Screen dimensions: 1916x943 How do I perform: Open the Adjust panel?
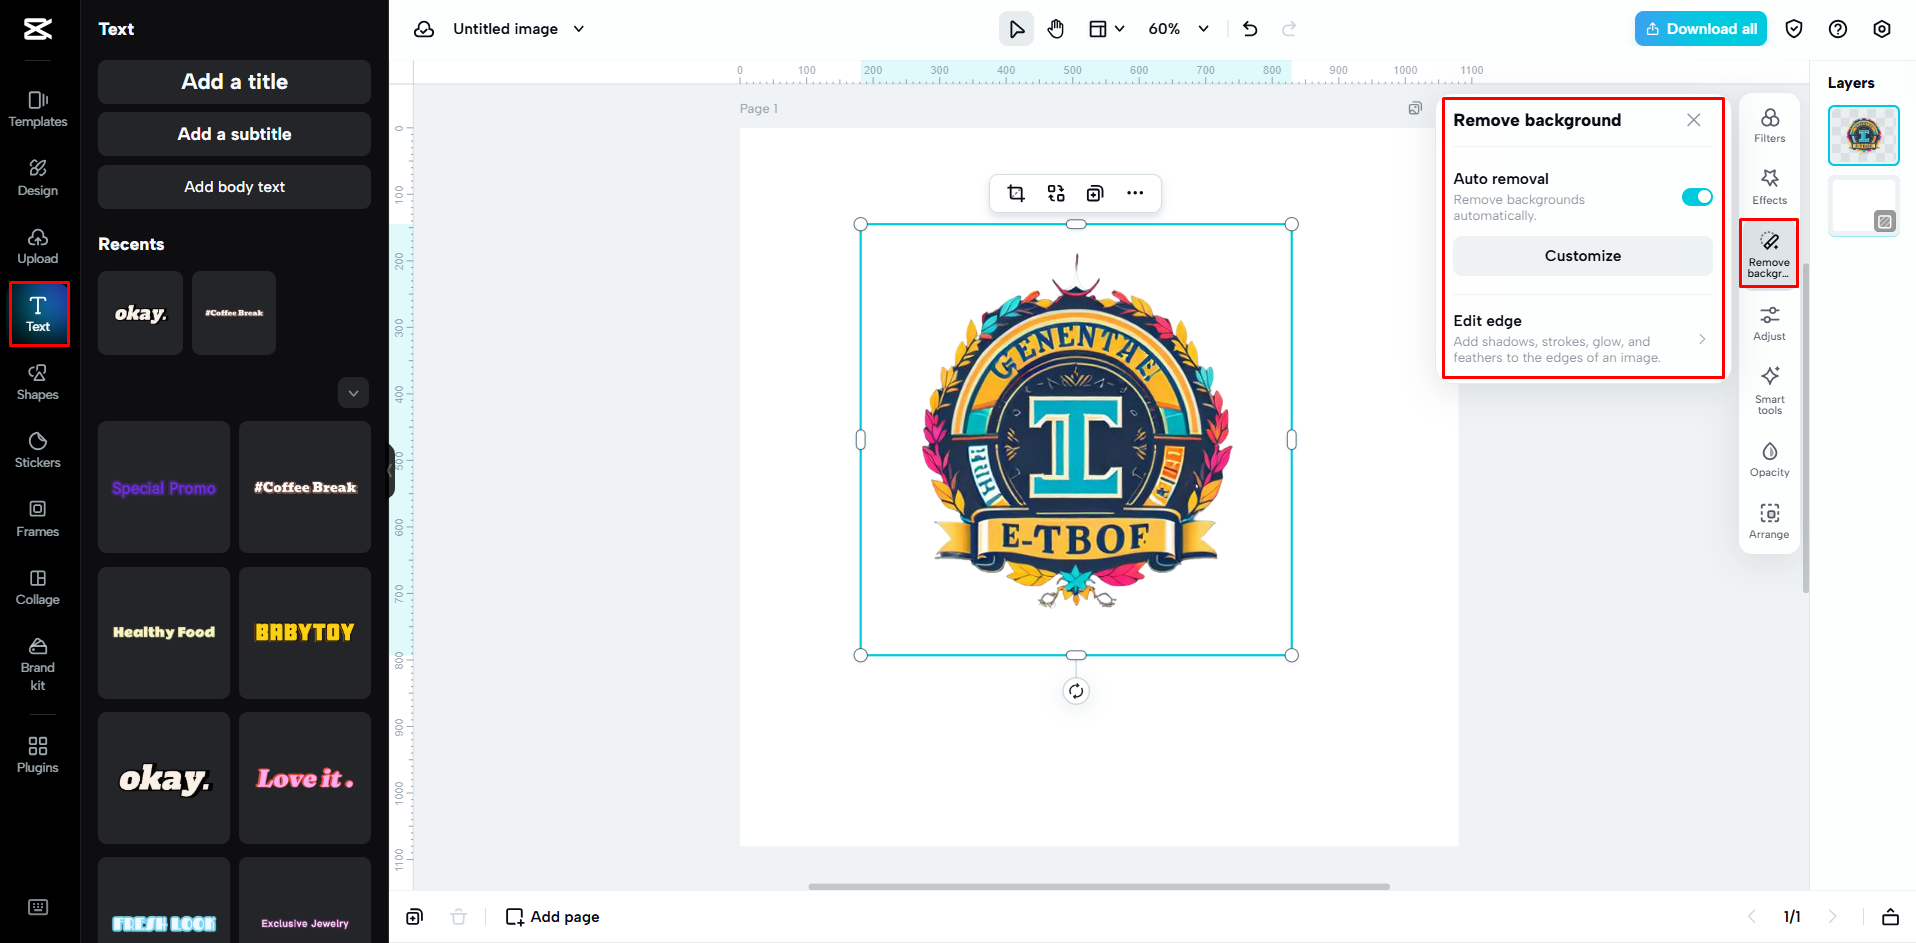1768,322
